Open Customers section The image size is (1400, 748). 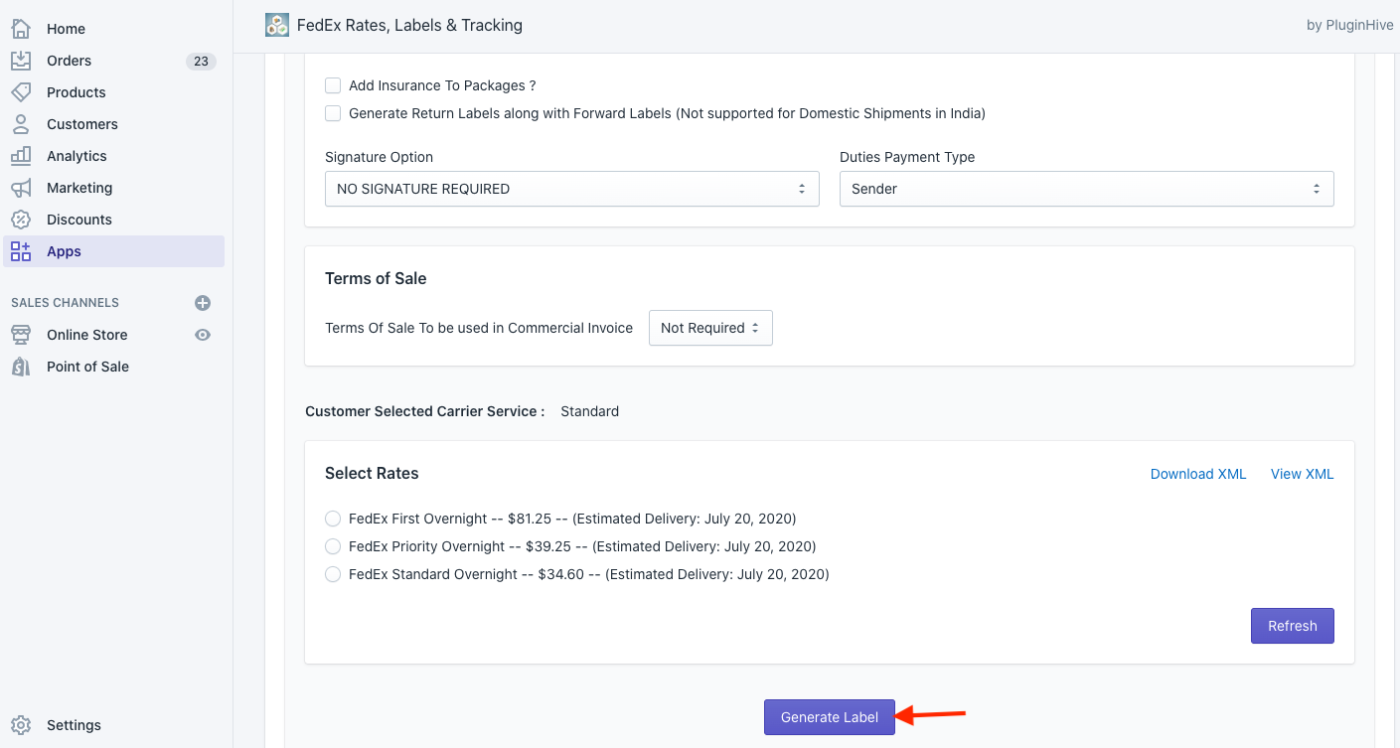point(82,124)
